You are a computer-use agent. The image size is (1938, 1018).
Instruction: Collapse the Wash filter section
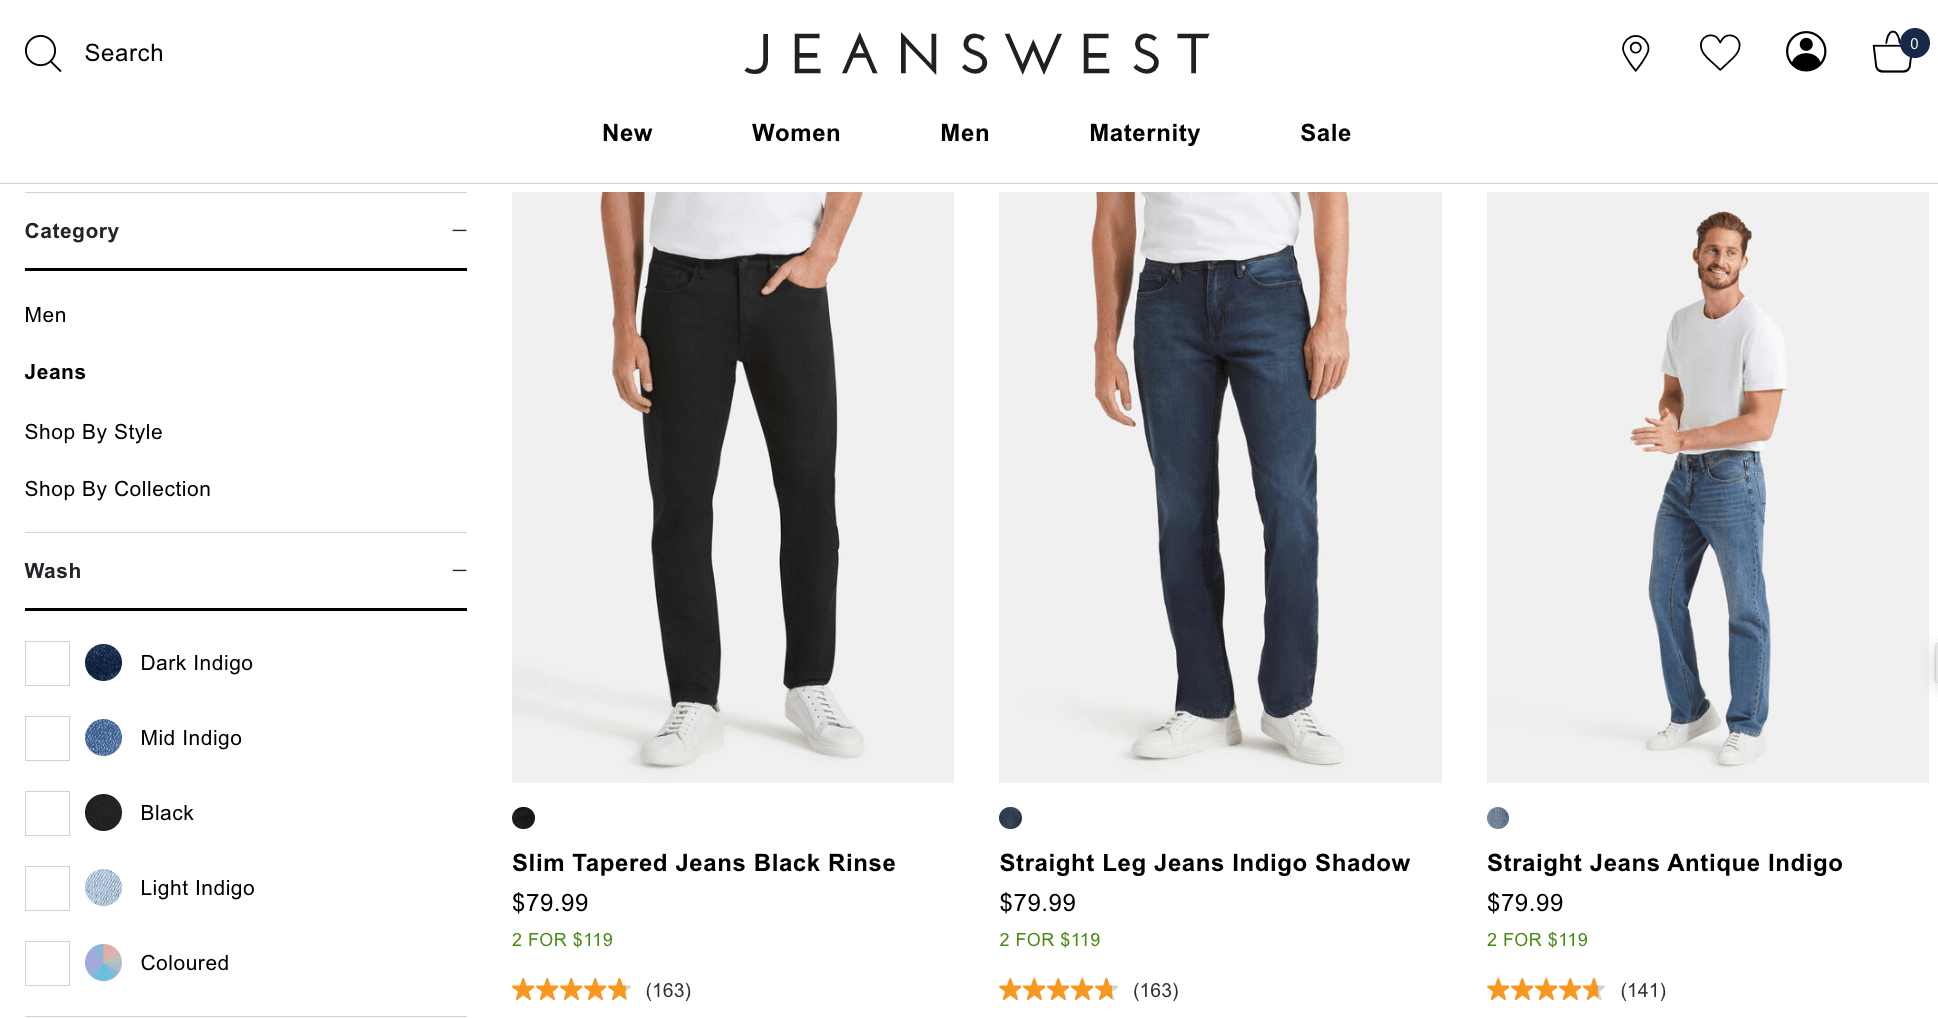[x=459, y=571]
